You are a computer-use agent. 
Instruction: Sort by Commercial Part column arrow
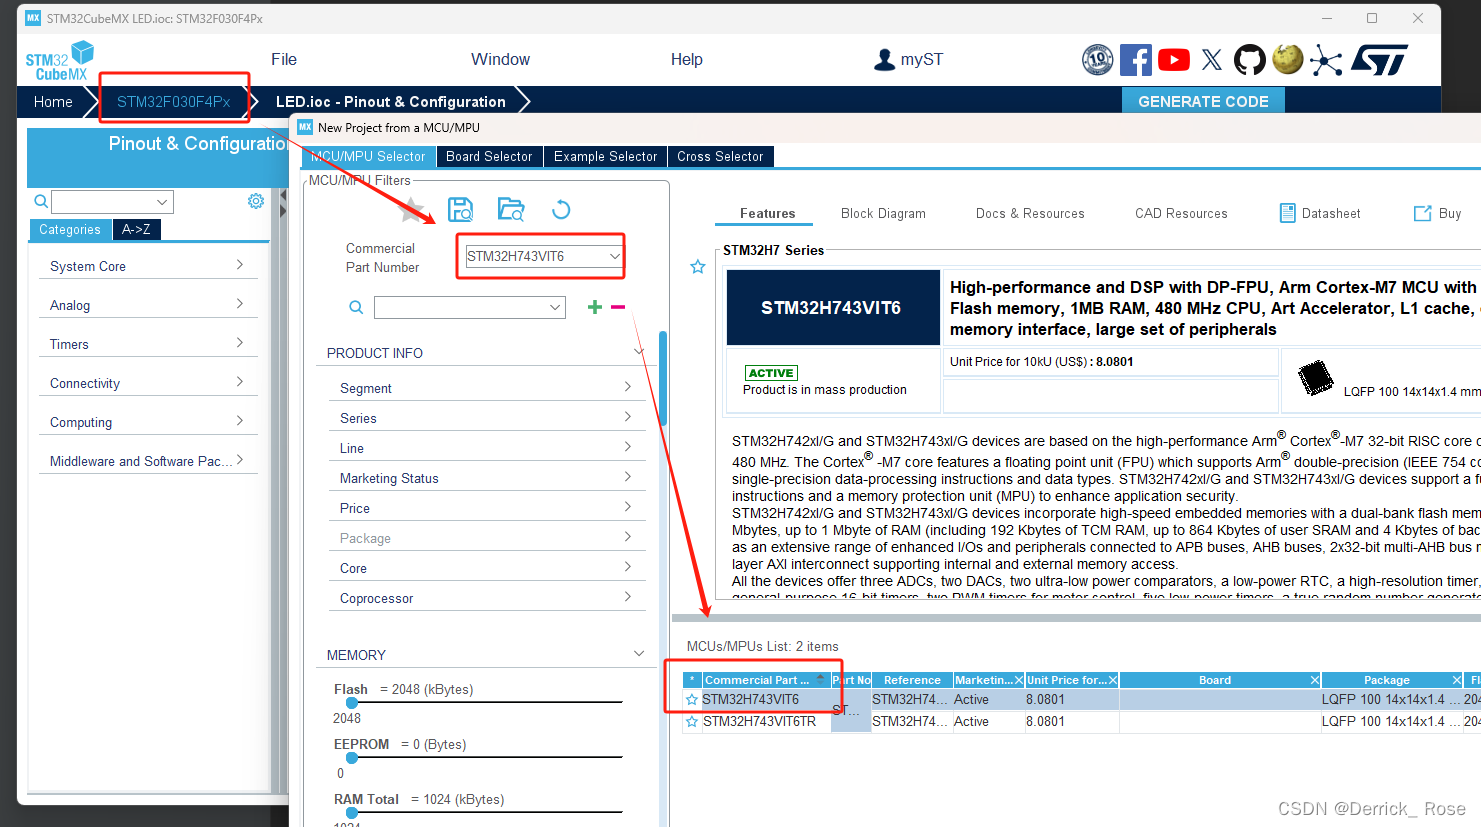(821, 680)
